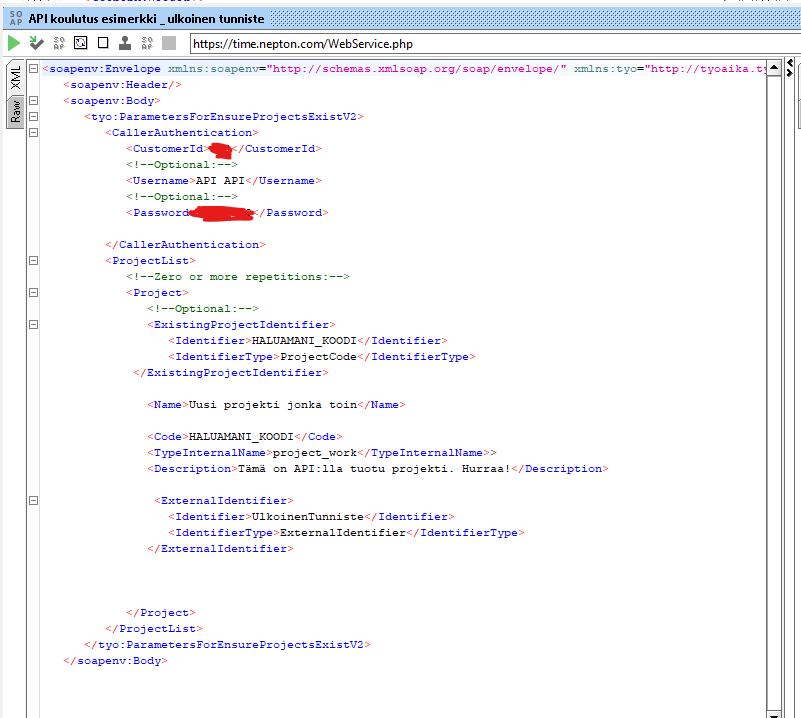
Task: Click the upper panel split arrow at right edge
Action: [x=790, y=62]
